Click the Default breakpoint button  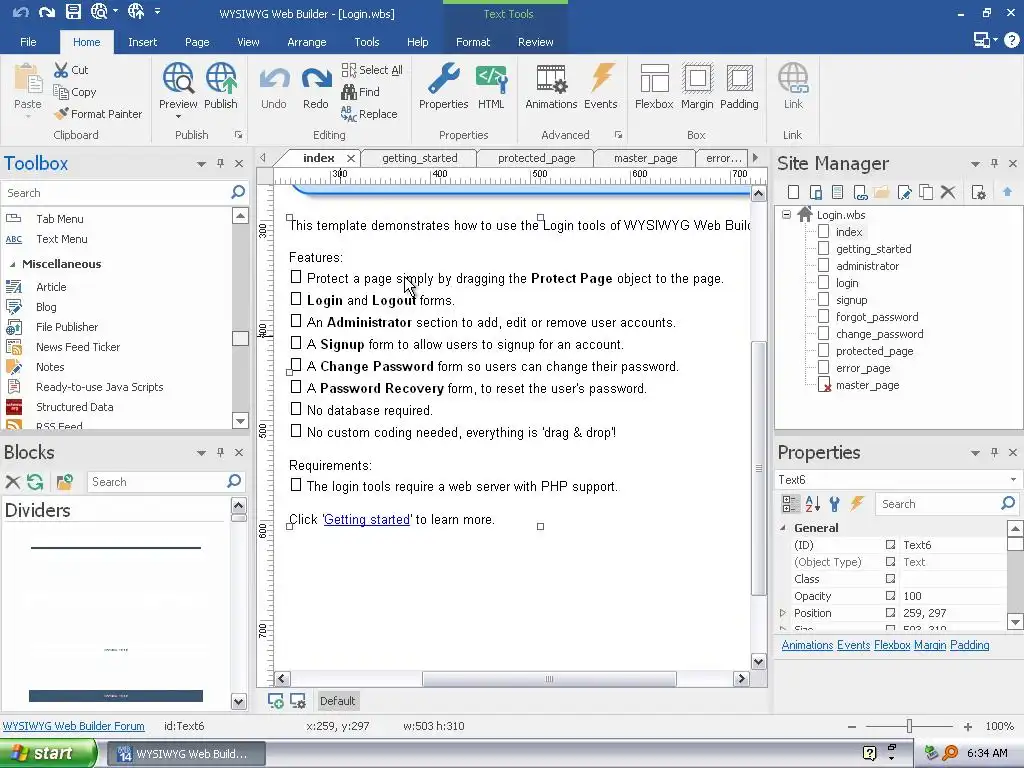click(337, 701)
